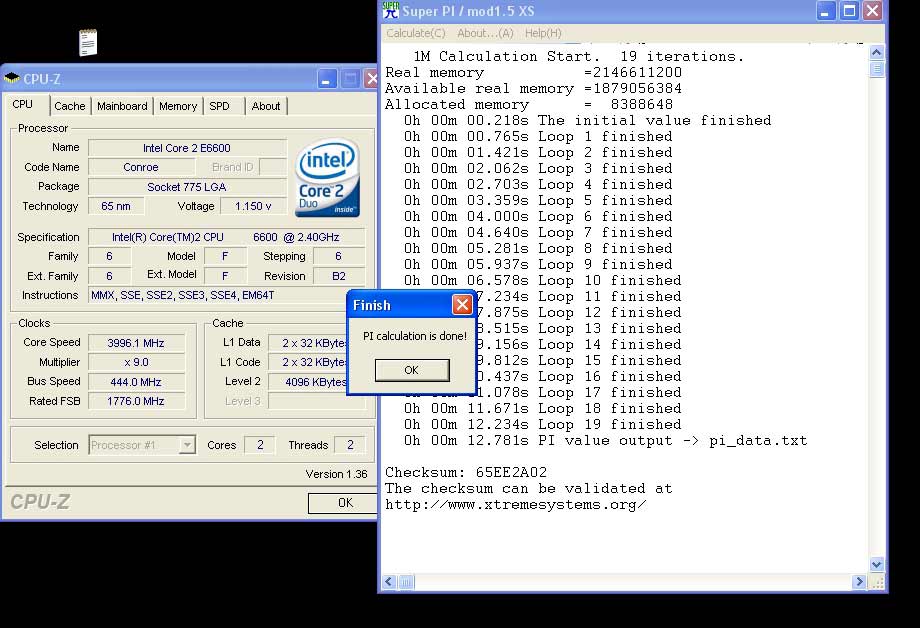Click the Super PI horizontal scrollbar right arrow
Screen dimensions: 920x628
coord(860,582)
